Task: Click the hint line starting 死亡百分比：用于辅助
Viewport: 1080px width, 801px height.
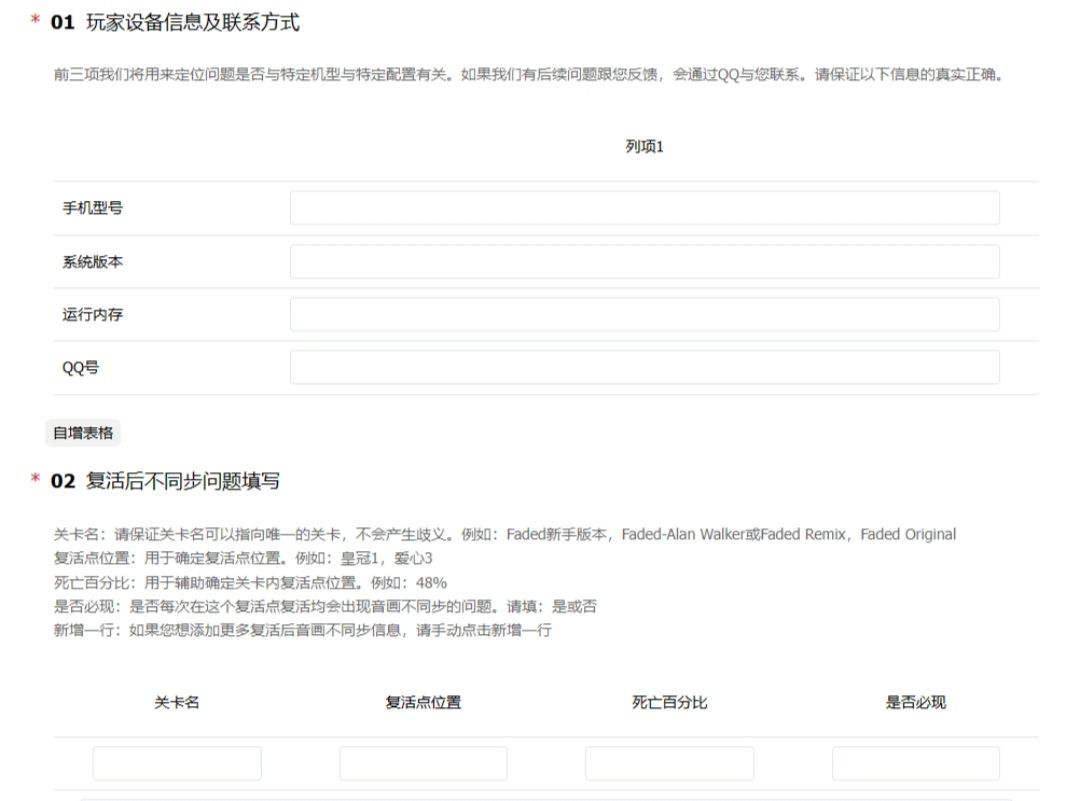Action: (x=250, y=583)
